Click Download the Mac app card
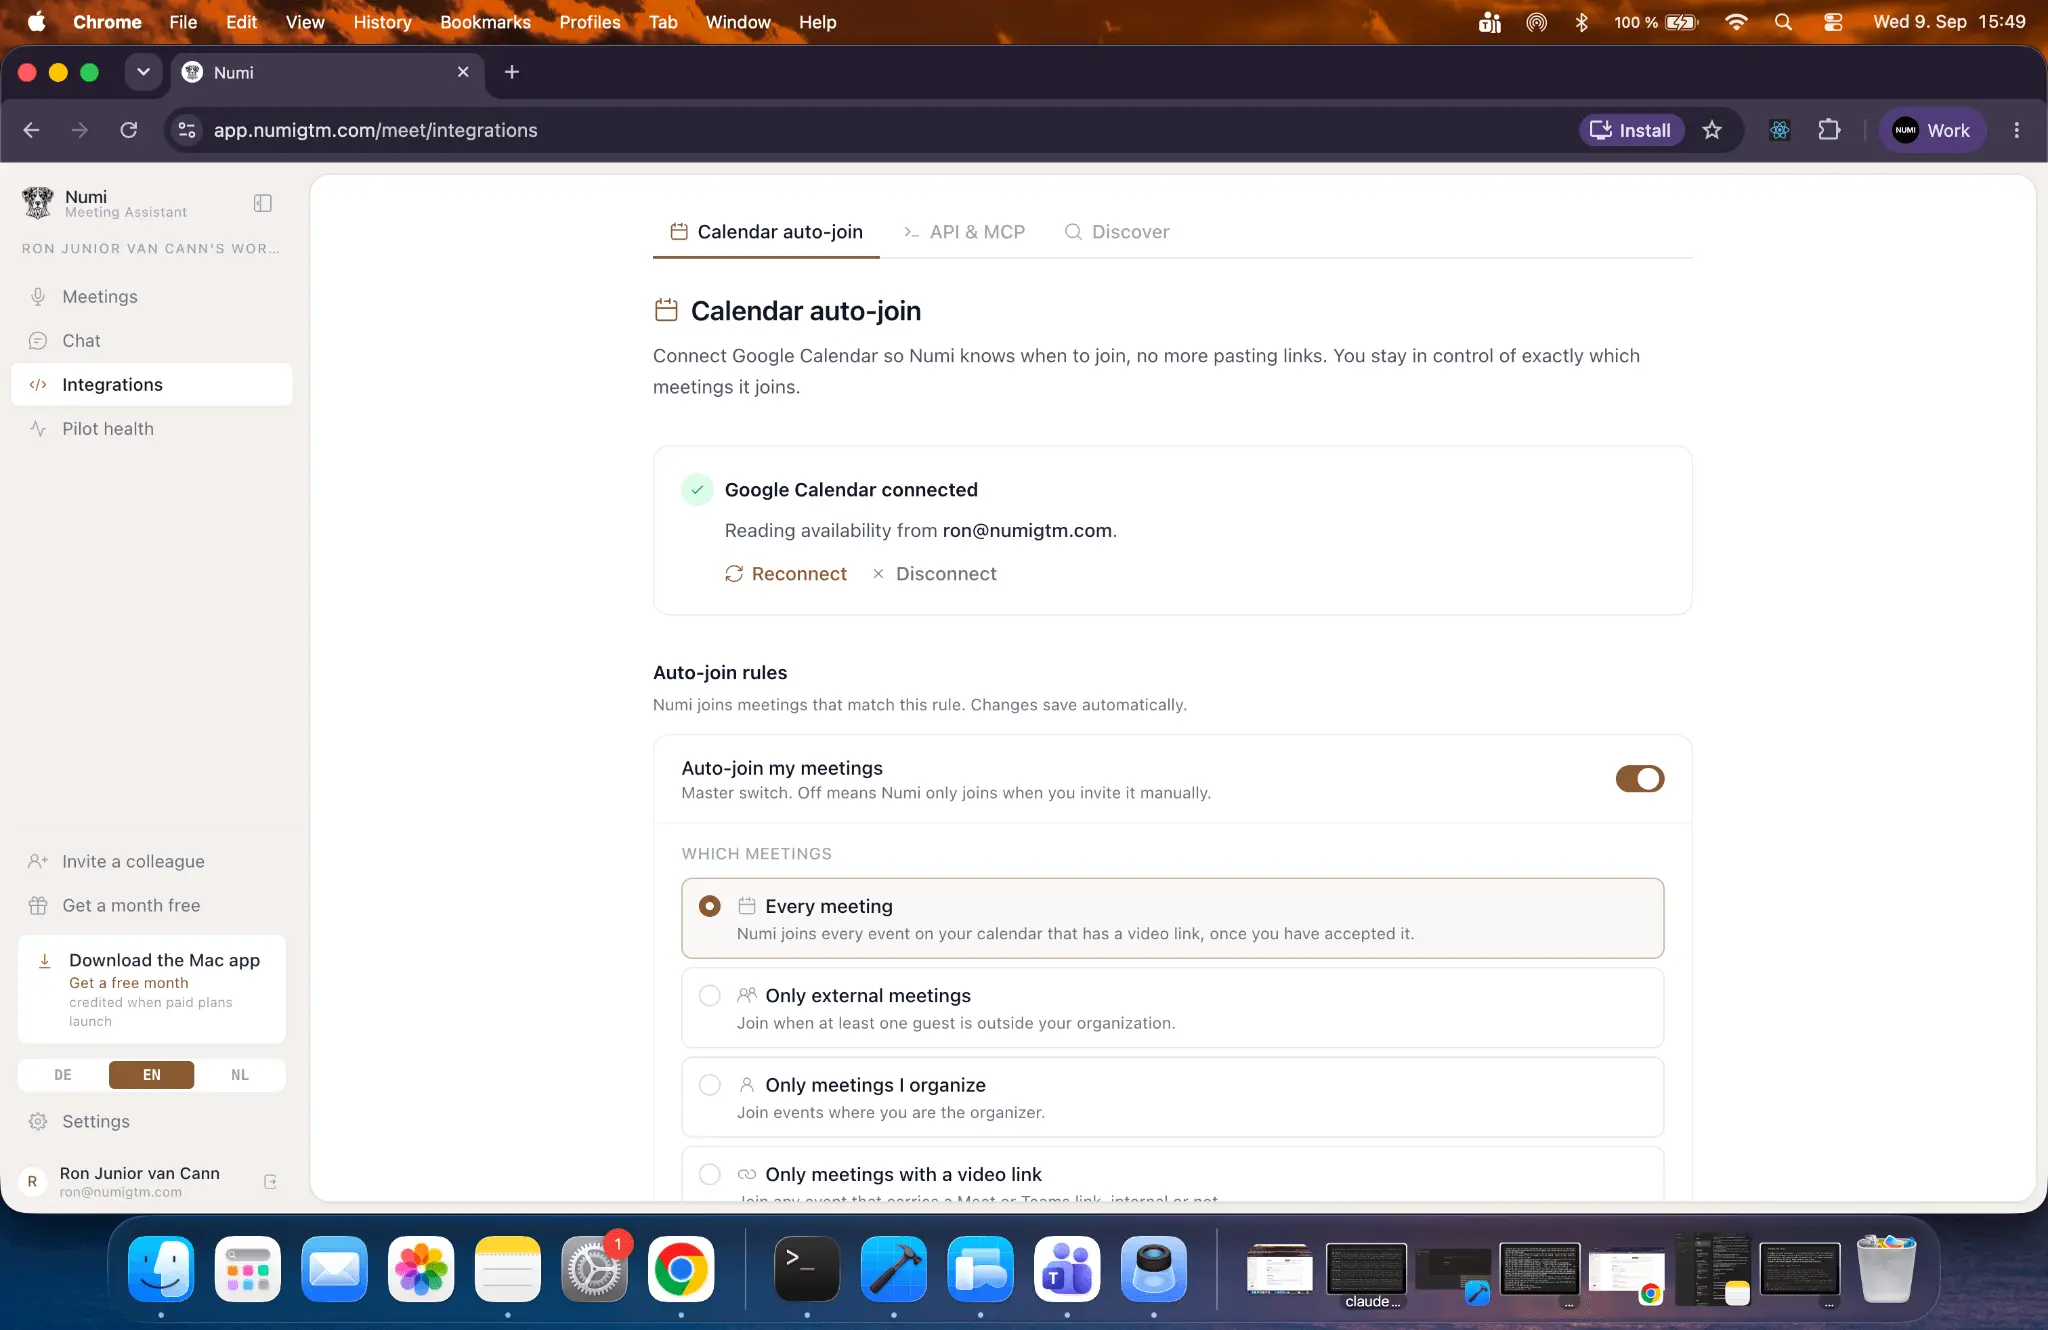Screen dimensions: 2048x1330 coord(152,990)
